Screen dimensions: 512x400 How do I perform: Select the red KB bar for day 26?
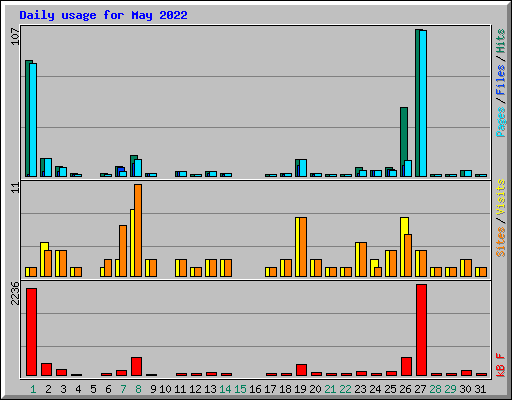coord(406,367)
